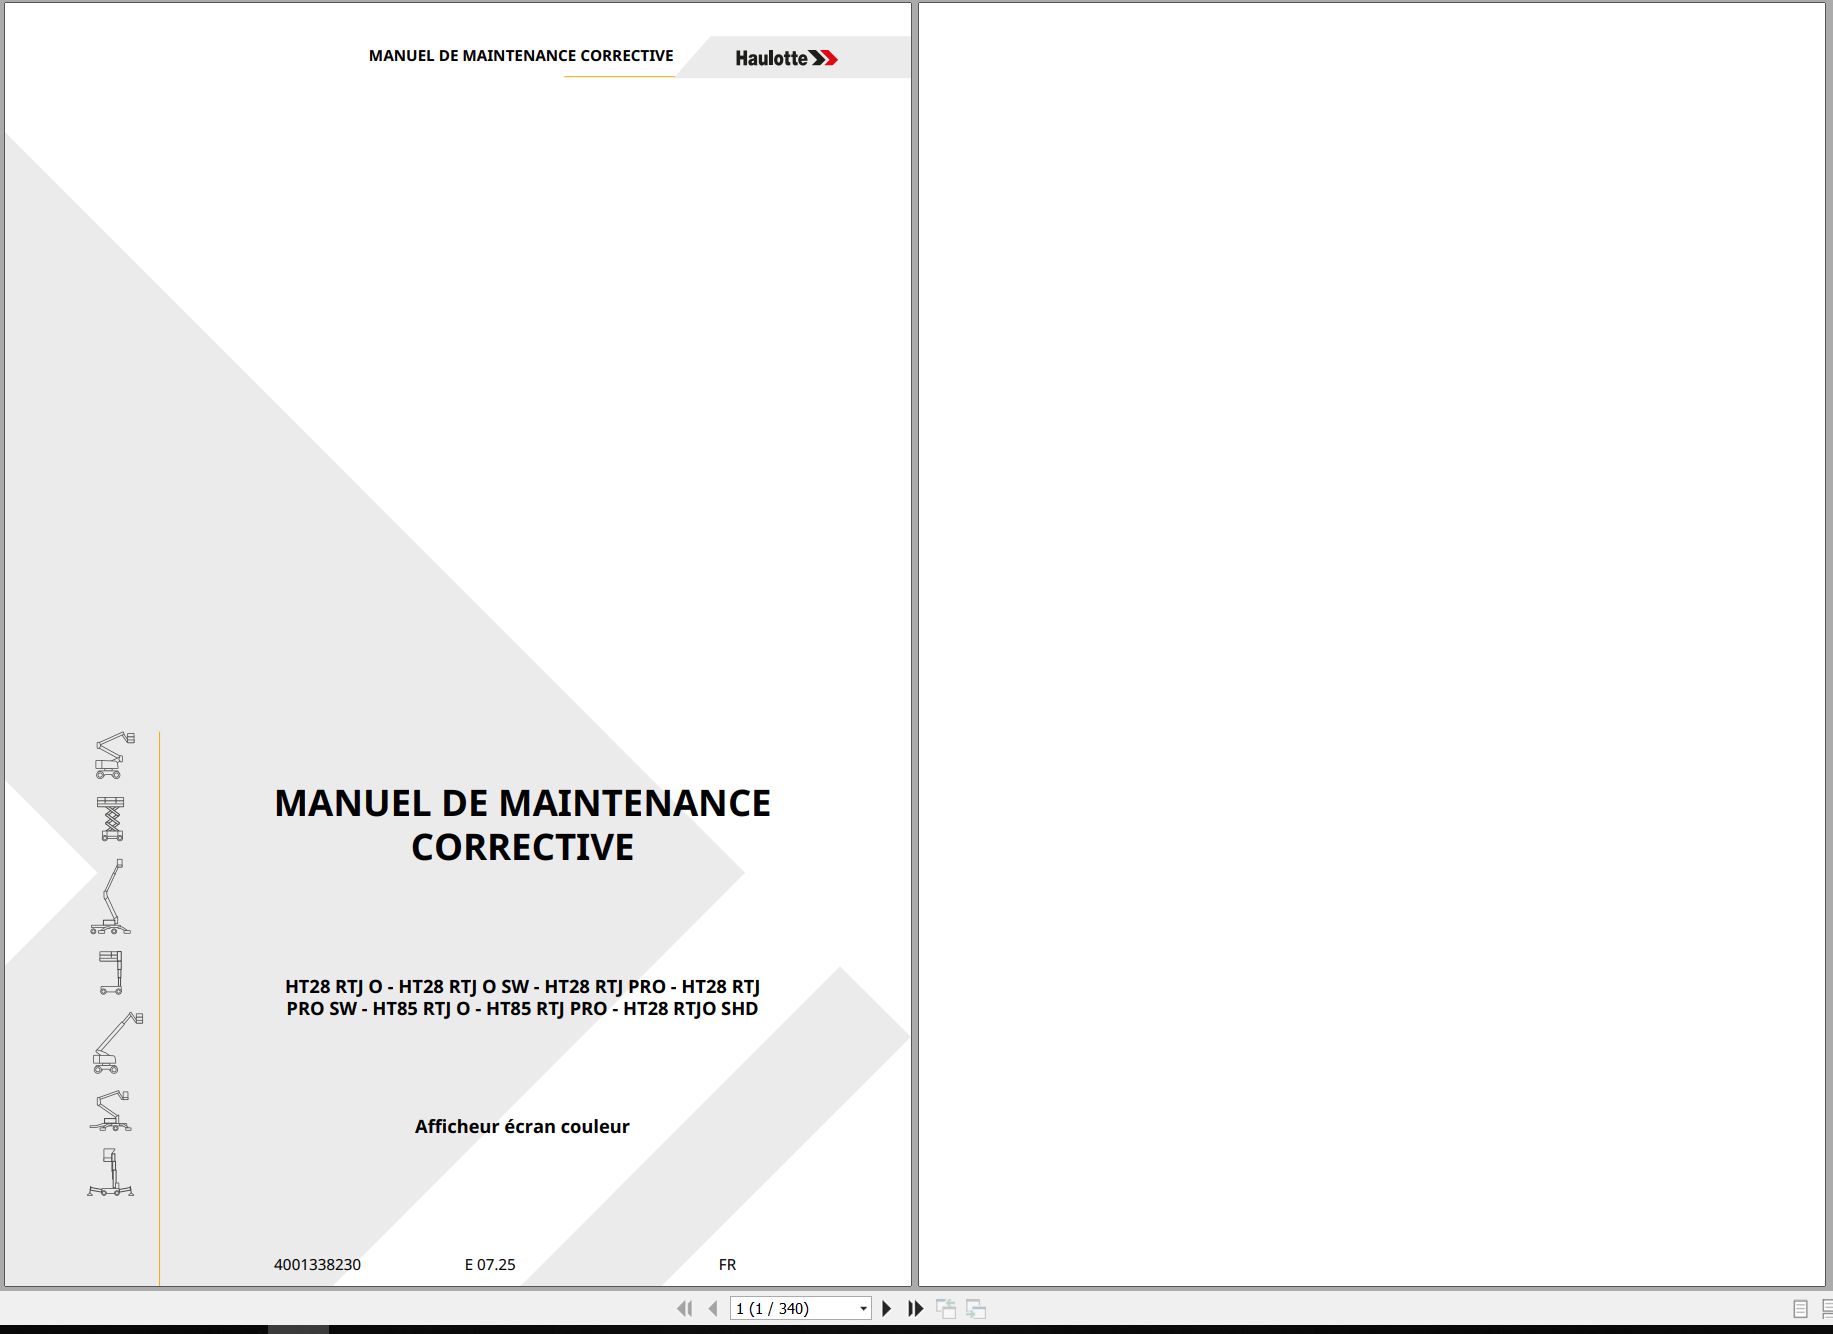
Task: Click the revision text E 07.25
Action: 490,1265
